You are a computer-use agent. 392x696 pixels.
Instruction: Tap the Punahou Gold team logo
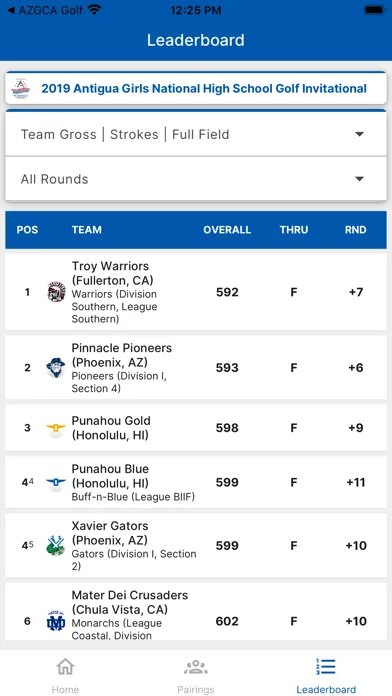56,428
